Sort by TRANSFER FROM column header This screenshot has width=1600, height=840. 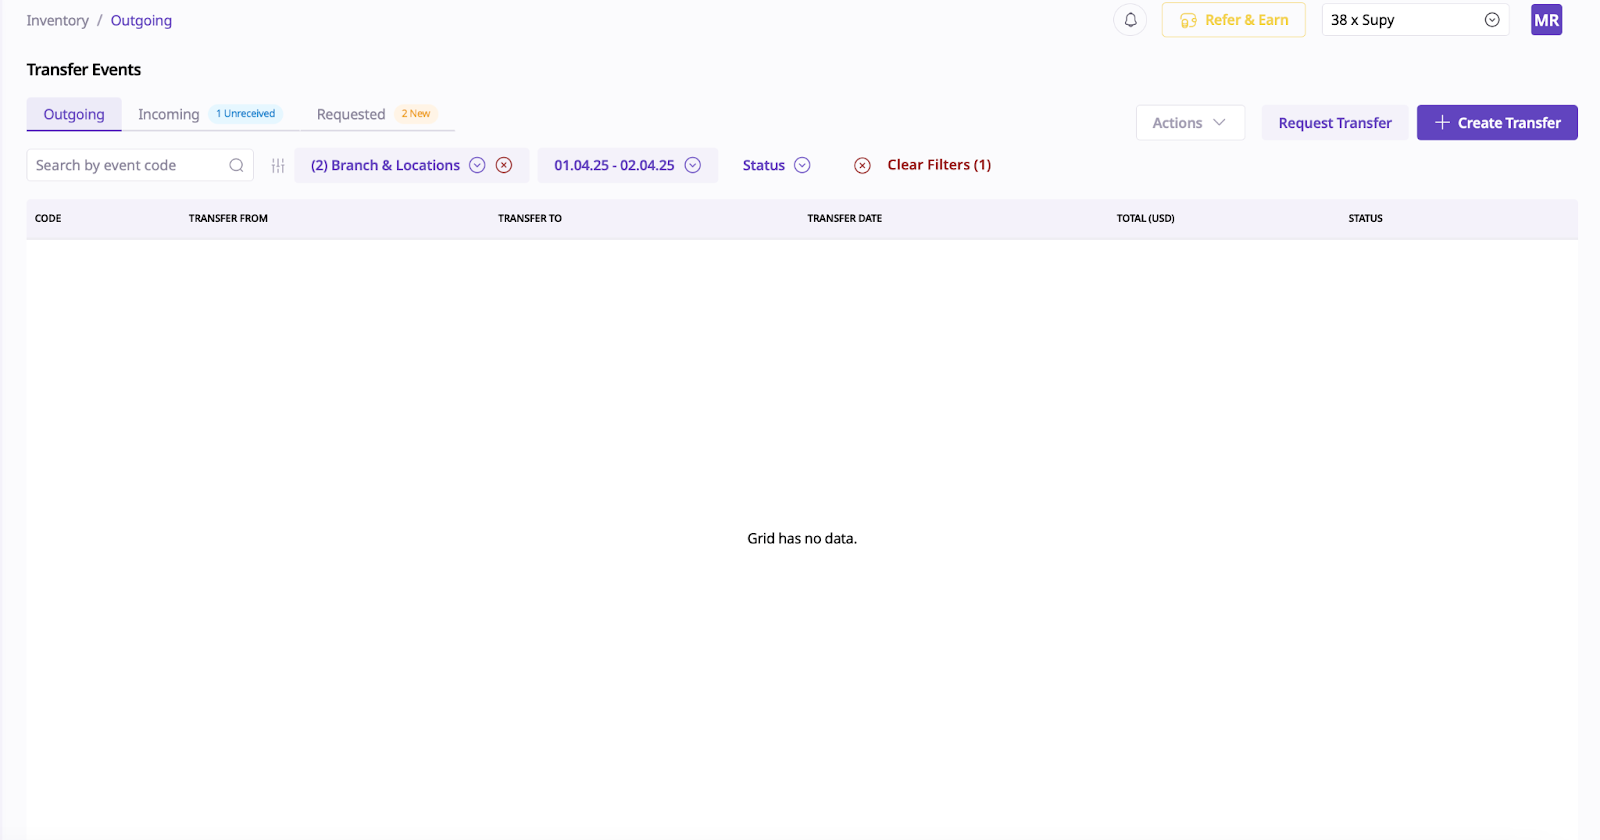(228, 218)
